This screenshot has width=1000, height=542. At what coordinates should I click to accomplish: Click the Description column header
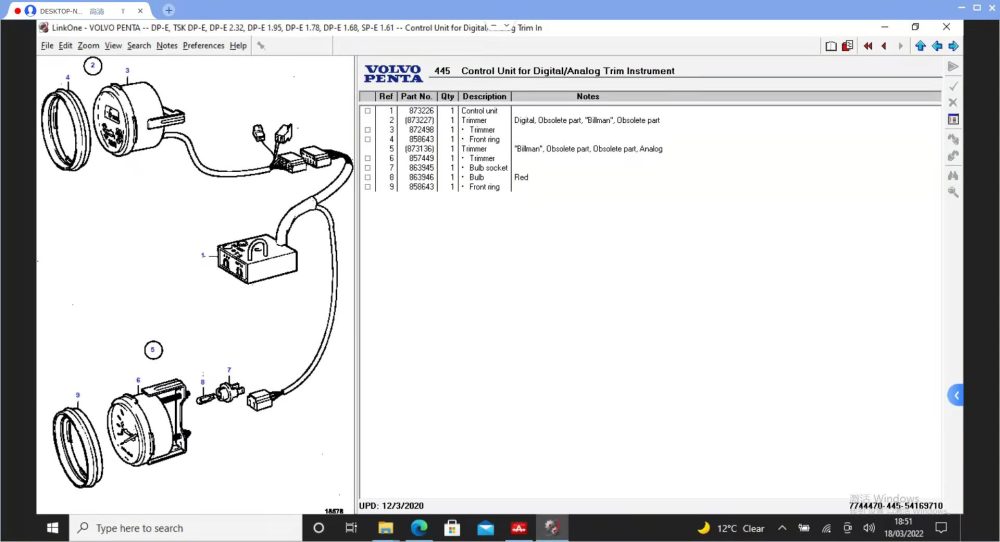pos(485,96)
